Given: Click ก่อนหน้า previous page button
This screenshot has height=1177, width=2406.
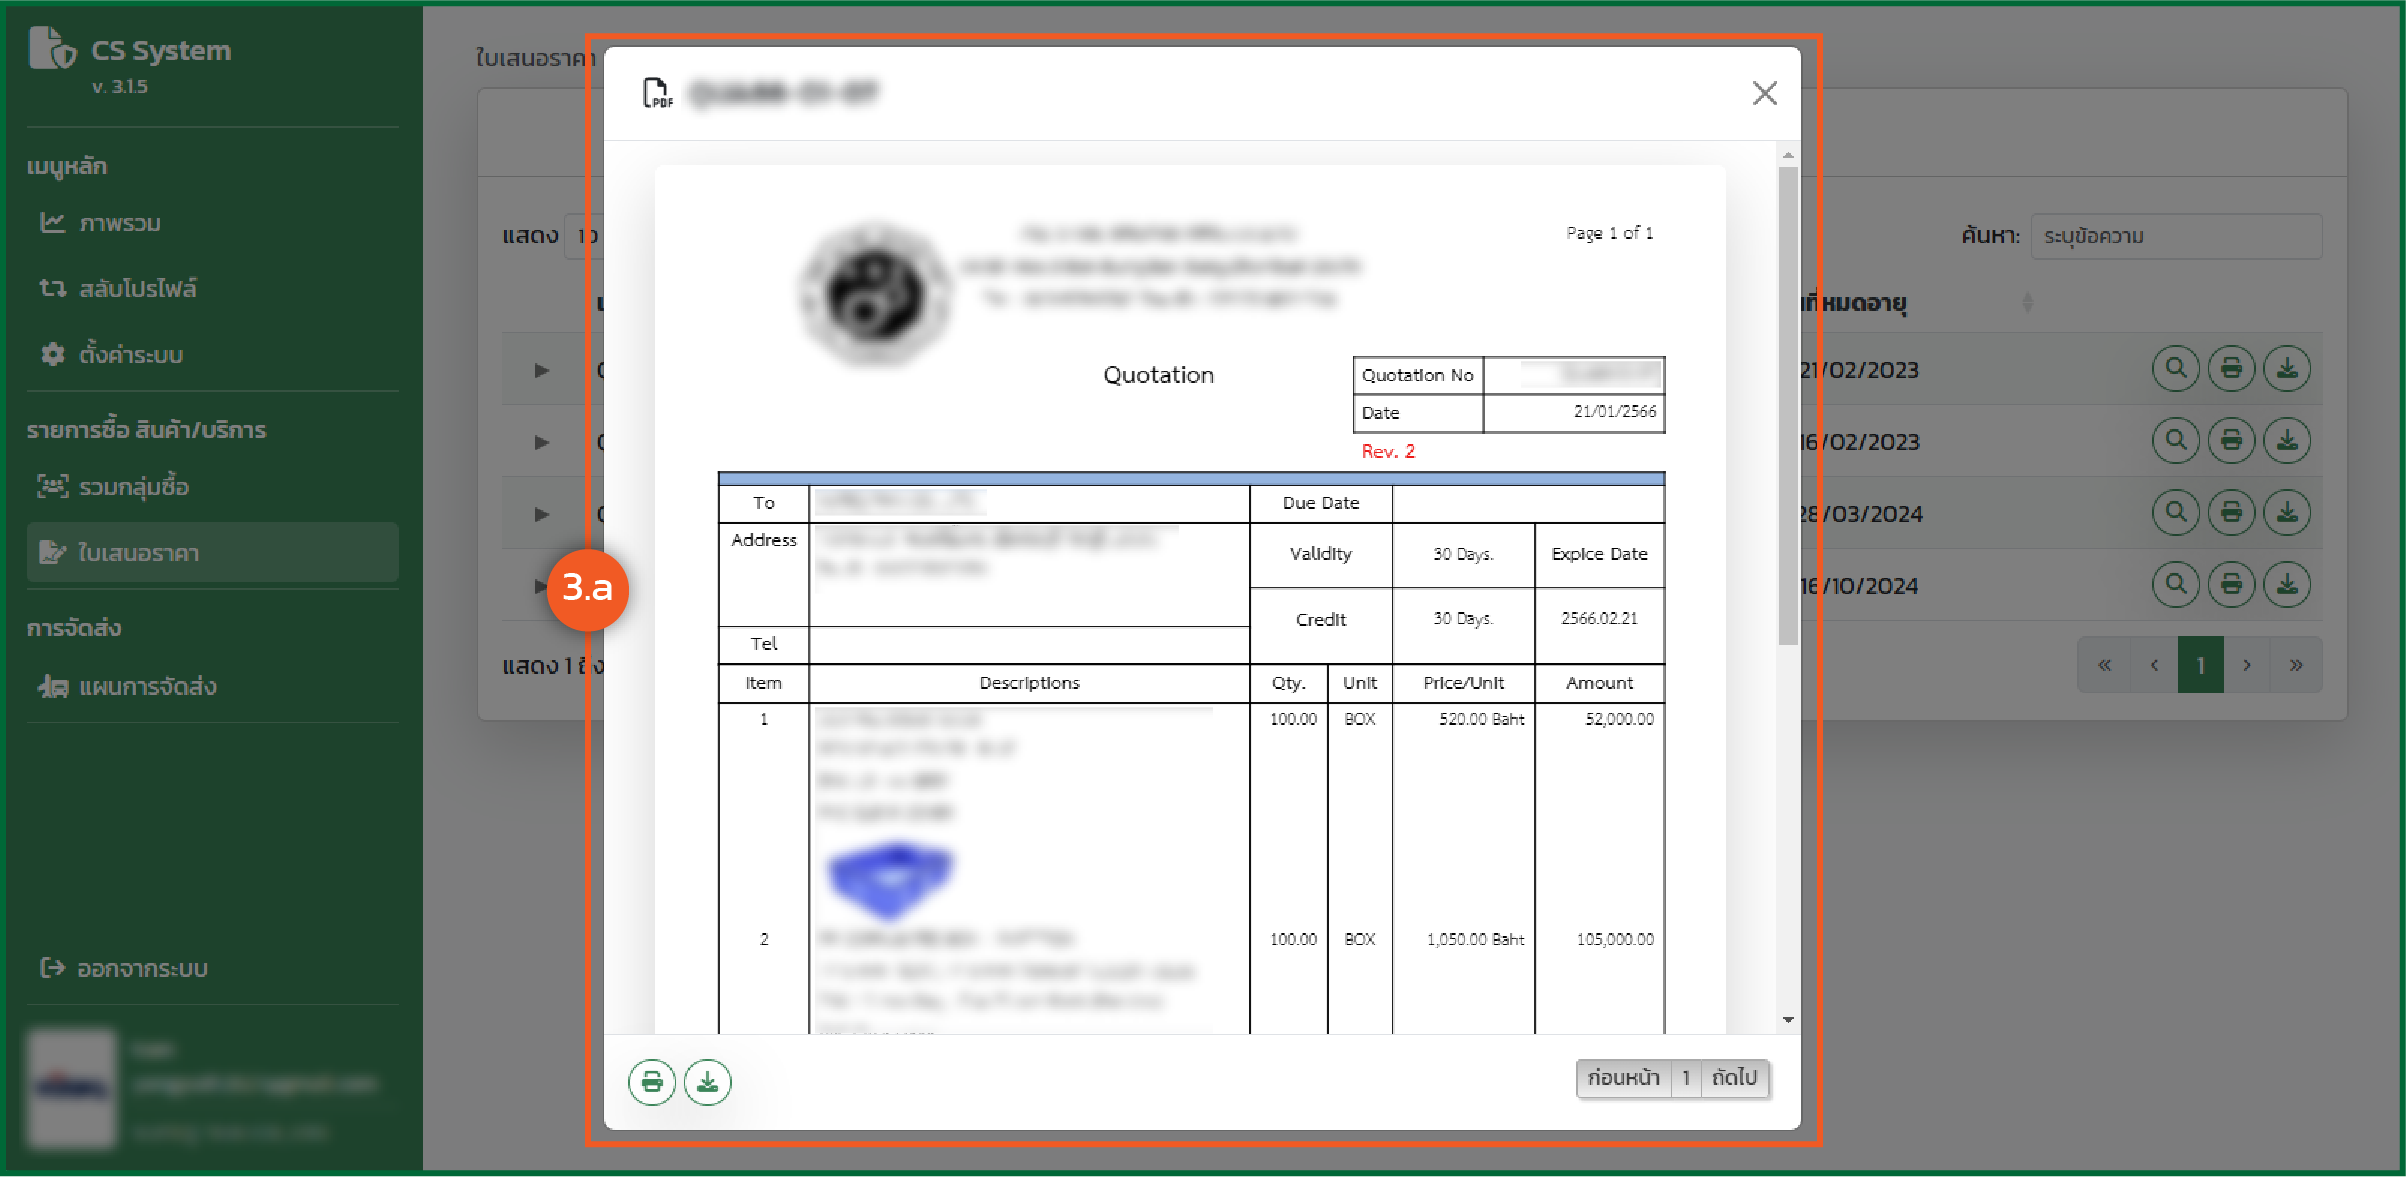Looking at the screenshot, I should pos(1623,1078).
